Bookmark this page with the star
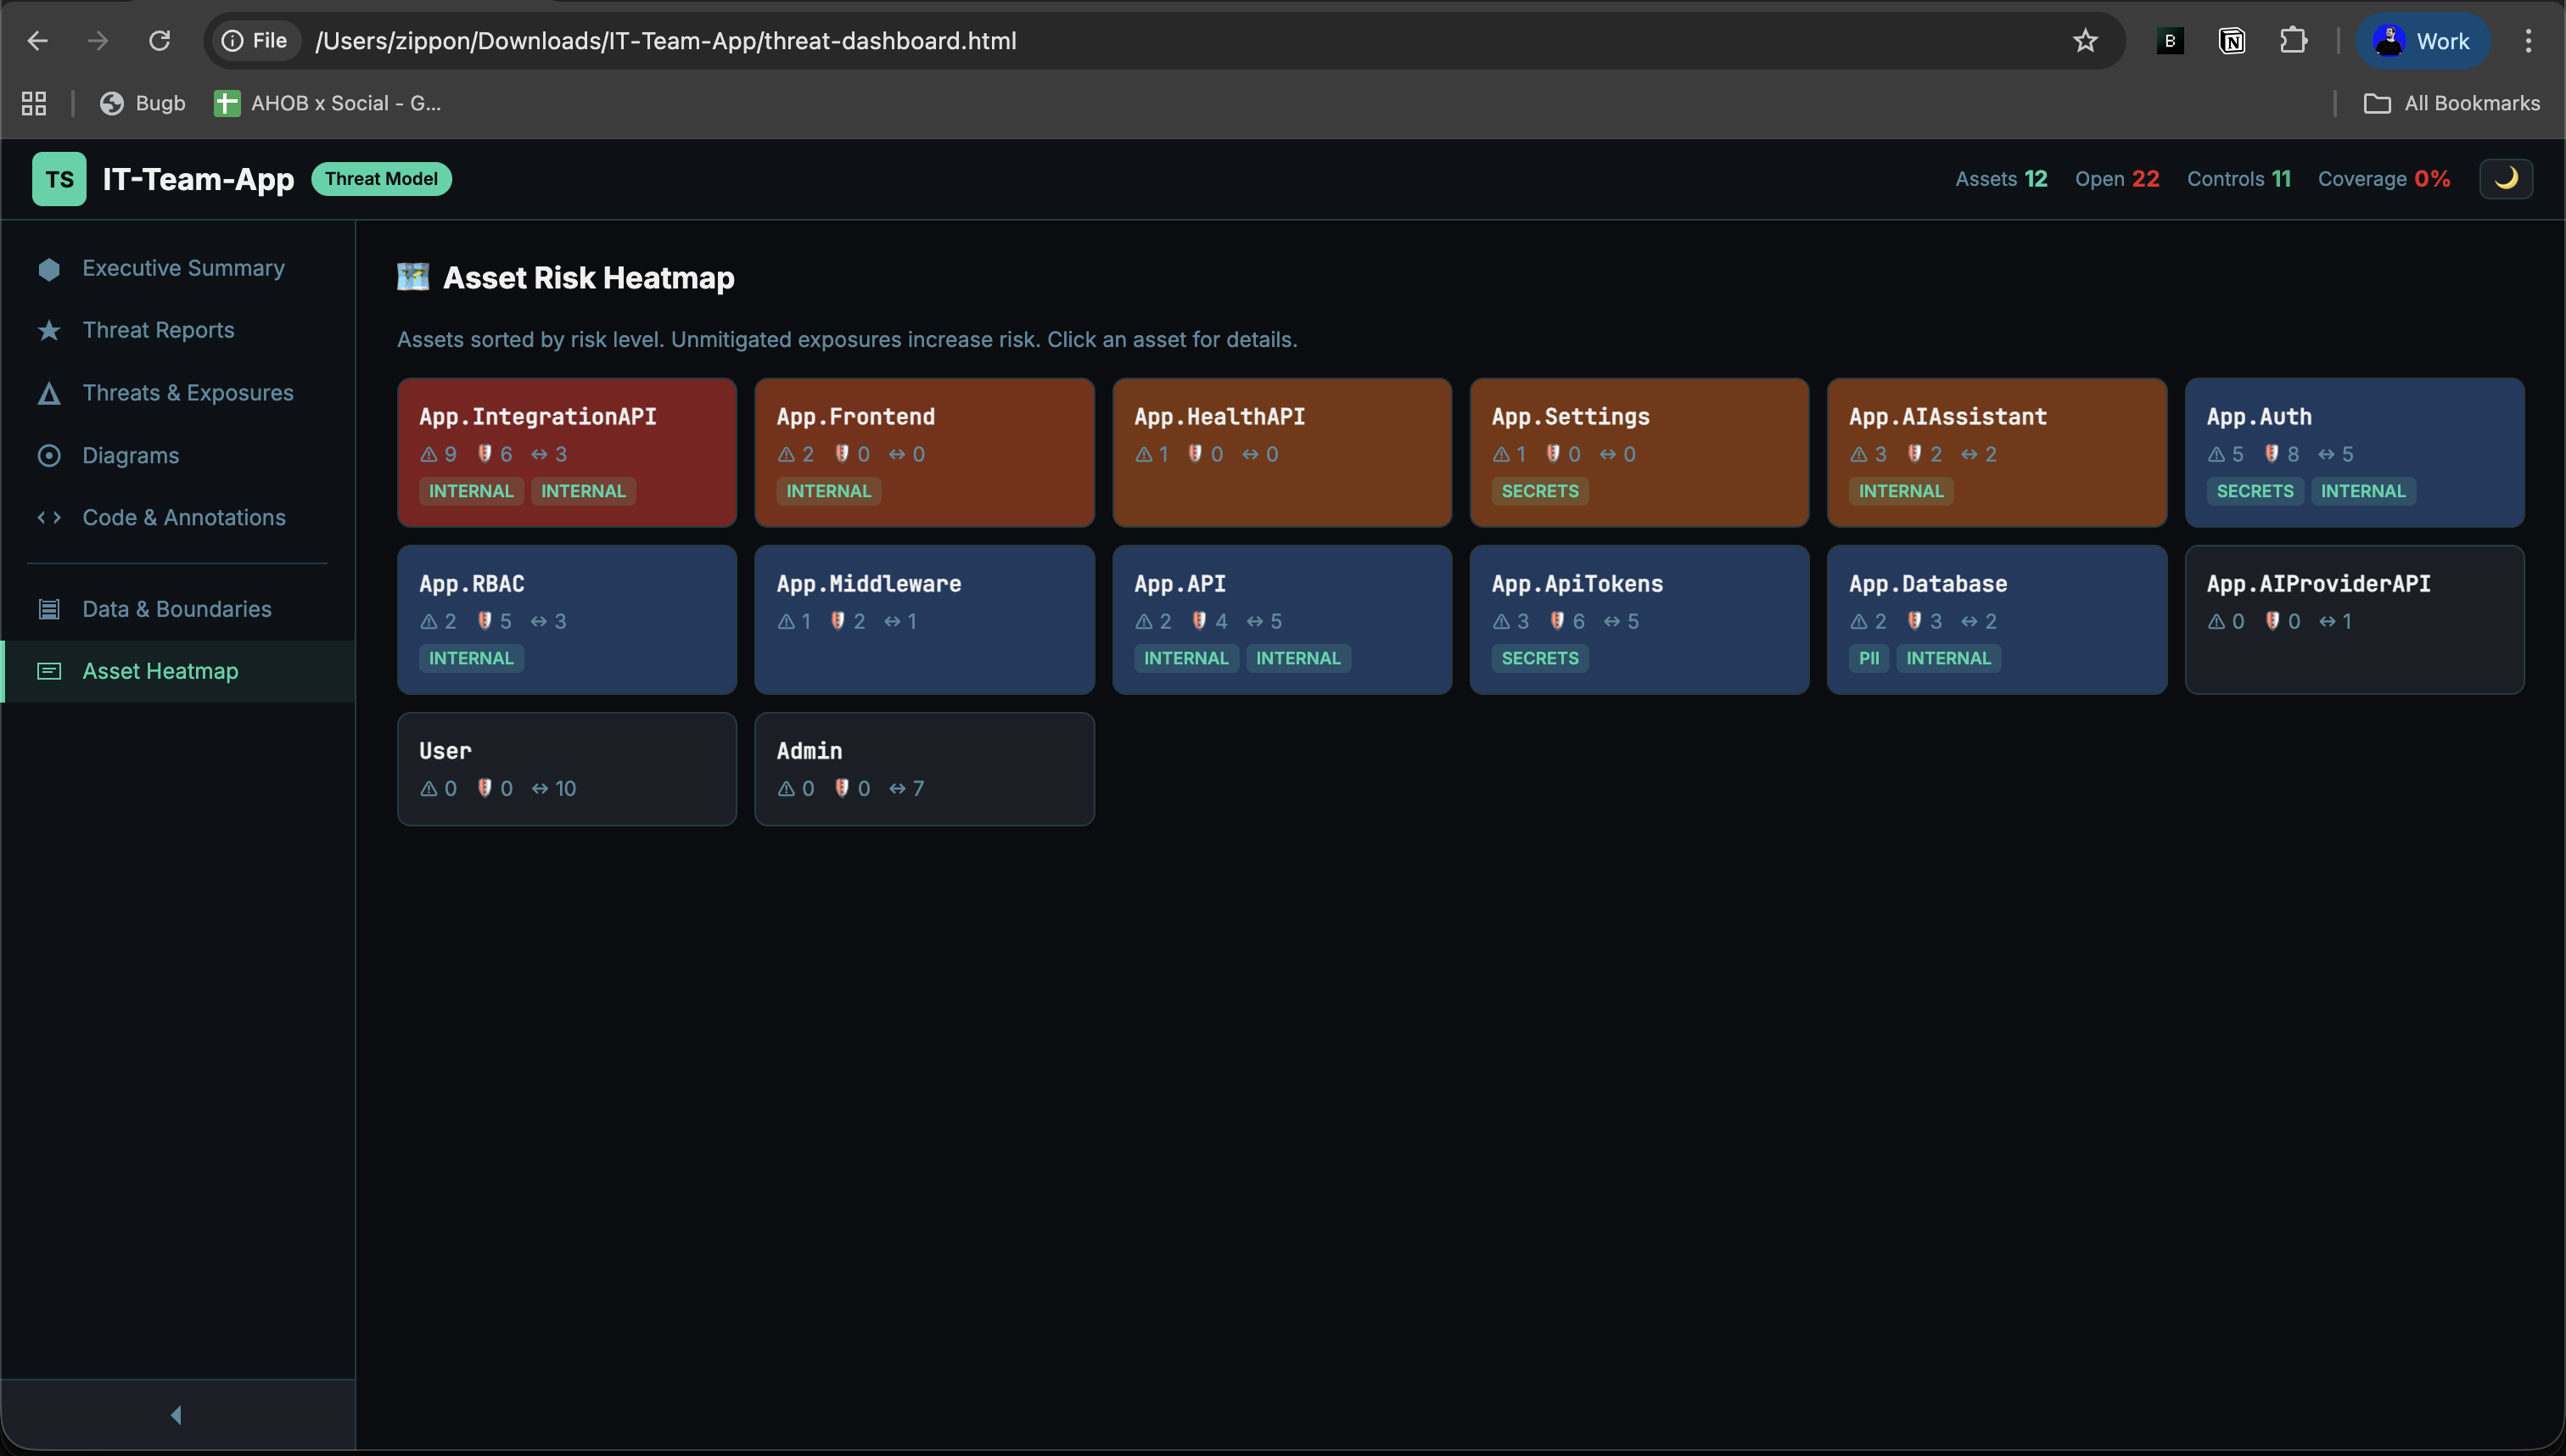The height and width of the screenshot is (1456, 2566). click(2085, 40)
